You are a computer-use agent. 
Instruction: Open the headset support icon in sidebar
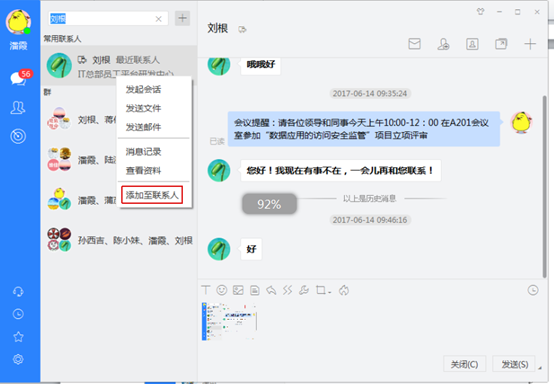[x=18, y=292]
